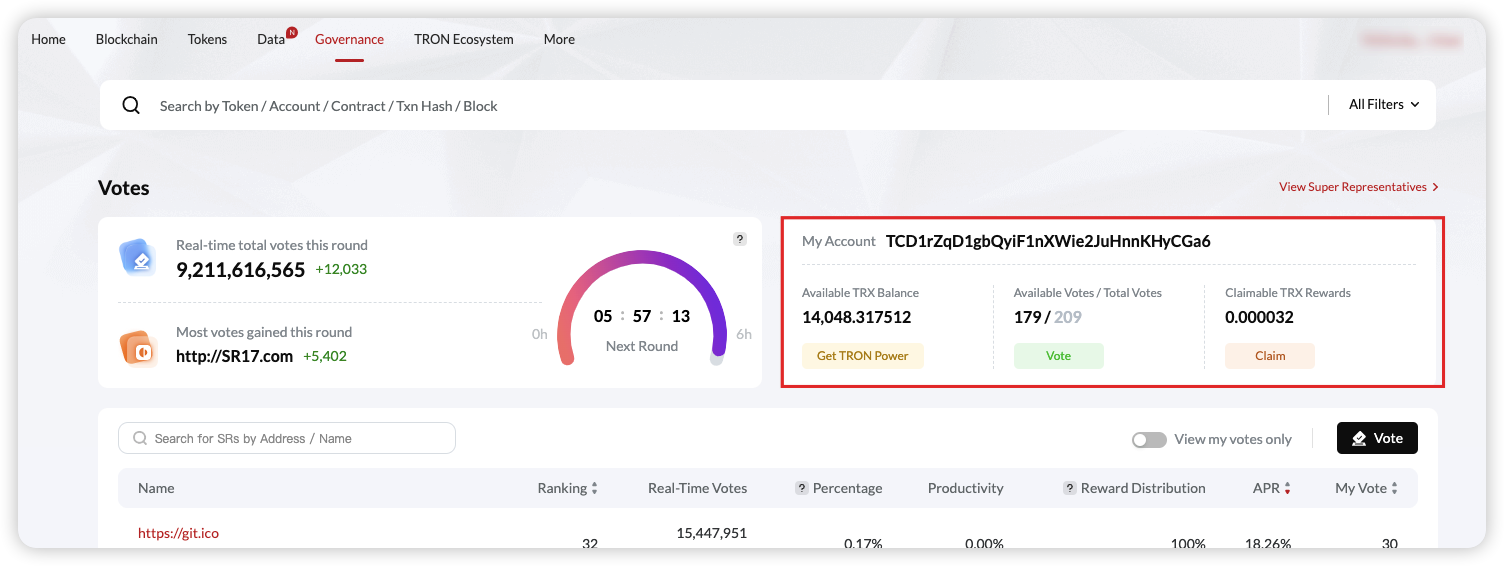Click the http://SR17.com link

[x=235, y=355]
